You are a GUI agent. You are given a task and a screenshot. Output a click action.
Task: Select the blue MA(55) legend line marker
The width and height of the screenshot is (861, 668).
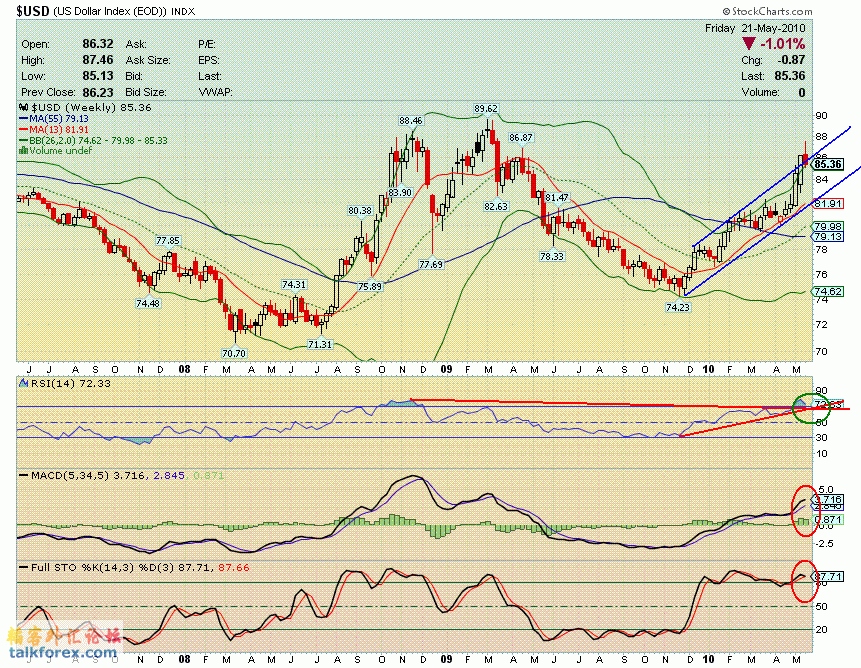(24, 119)
